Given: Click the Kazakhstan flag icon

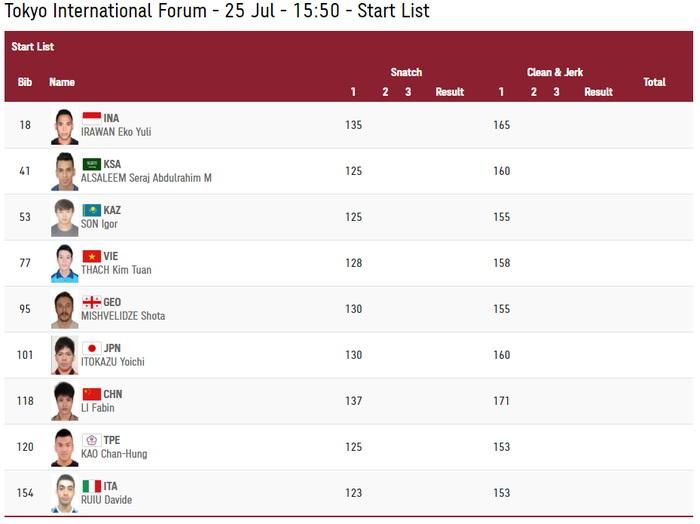Looking at the screenshot, I should pyautogui.click(x=92, y=210).
